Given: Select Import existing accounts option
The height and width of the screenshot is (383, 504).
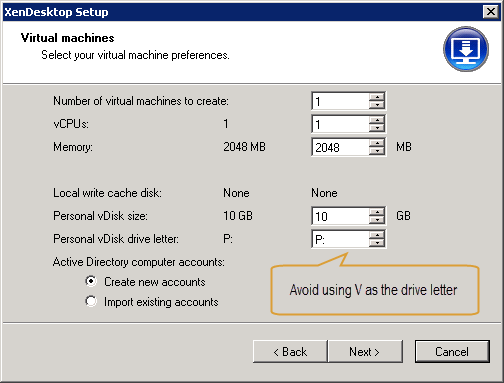Looking at the screenshot, I should [152, 302].
